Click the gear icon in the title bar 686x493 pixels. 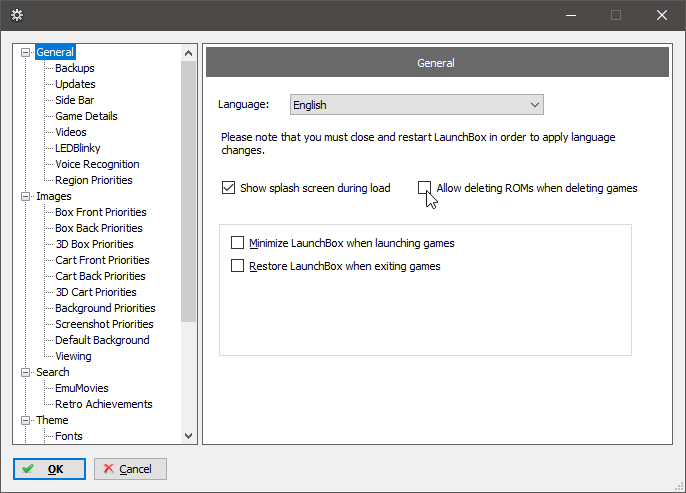point(17,15)
